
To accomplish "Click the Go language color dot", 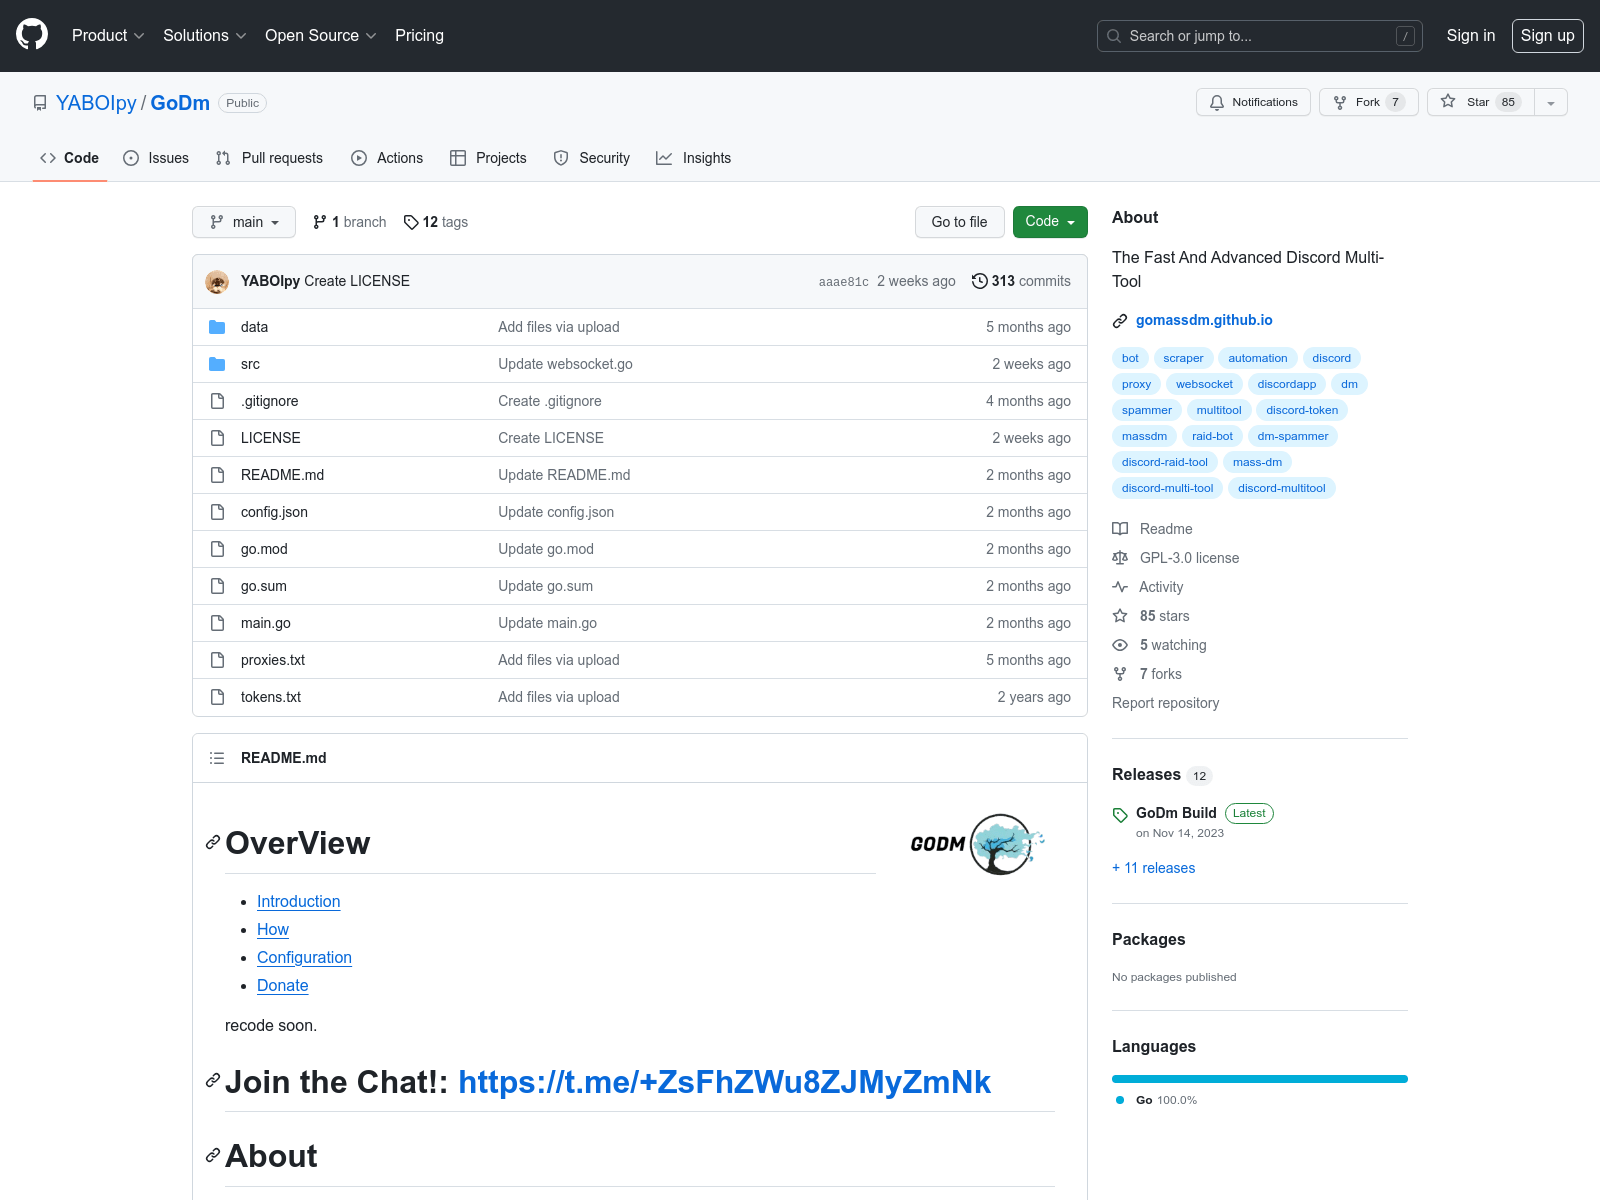I will pos(1120,1100).
